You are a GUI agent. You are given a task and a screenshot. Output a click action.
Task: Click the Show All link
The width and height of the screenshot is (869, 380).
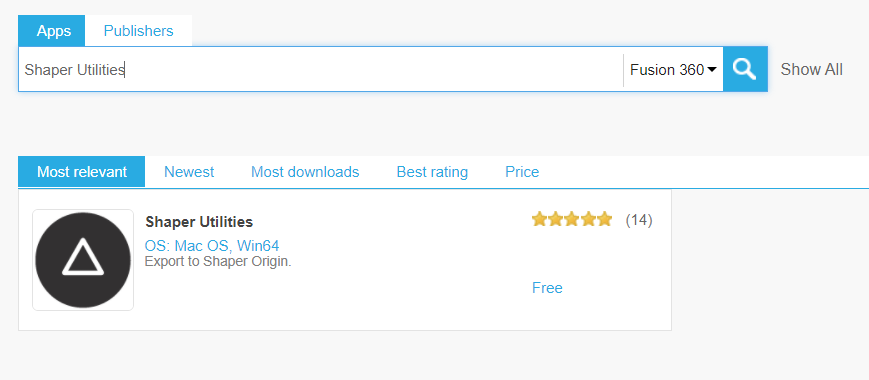coord(811,70)
